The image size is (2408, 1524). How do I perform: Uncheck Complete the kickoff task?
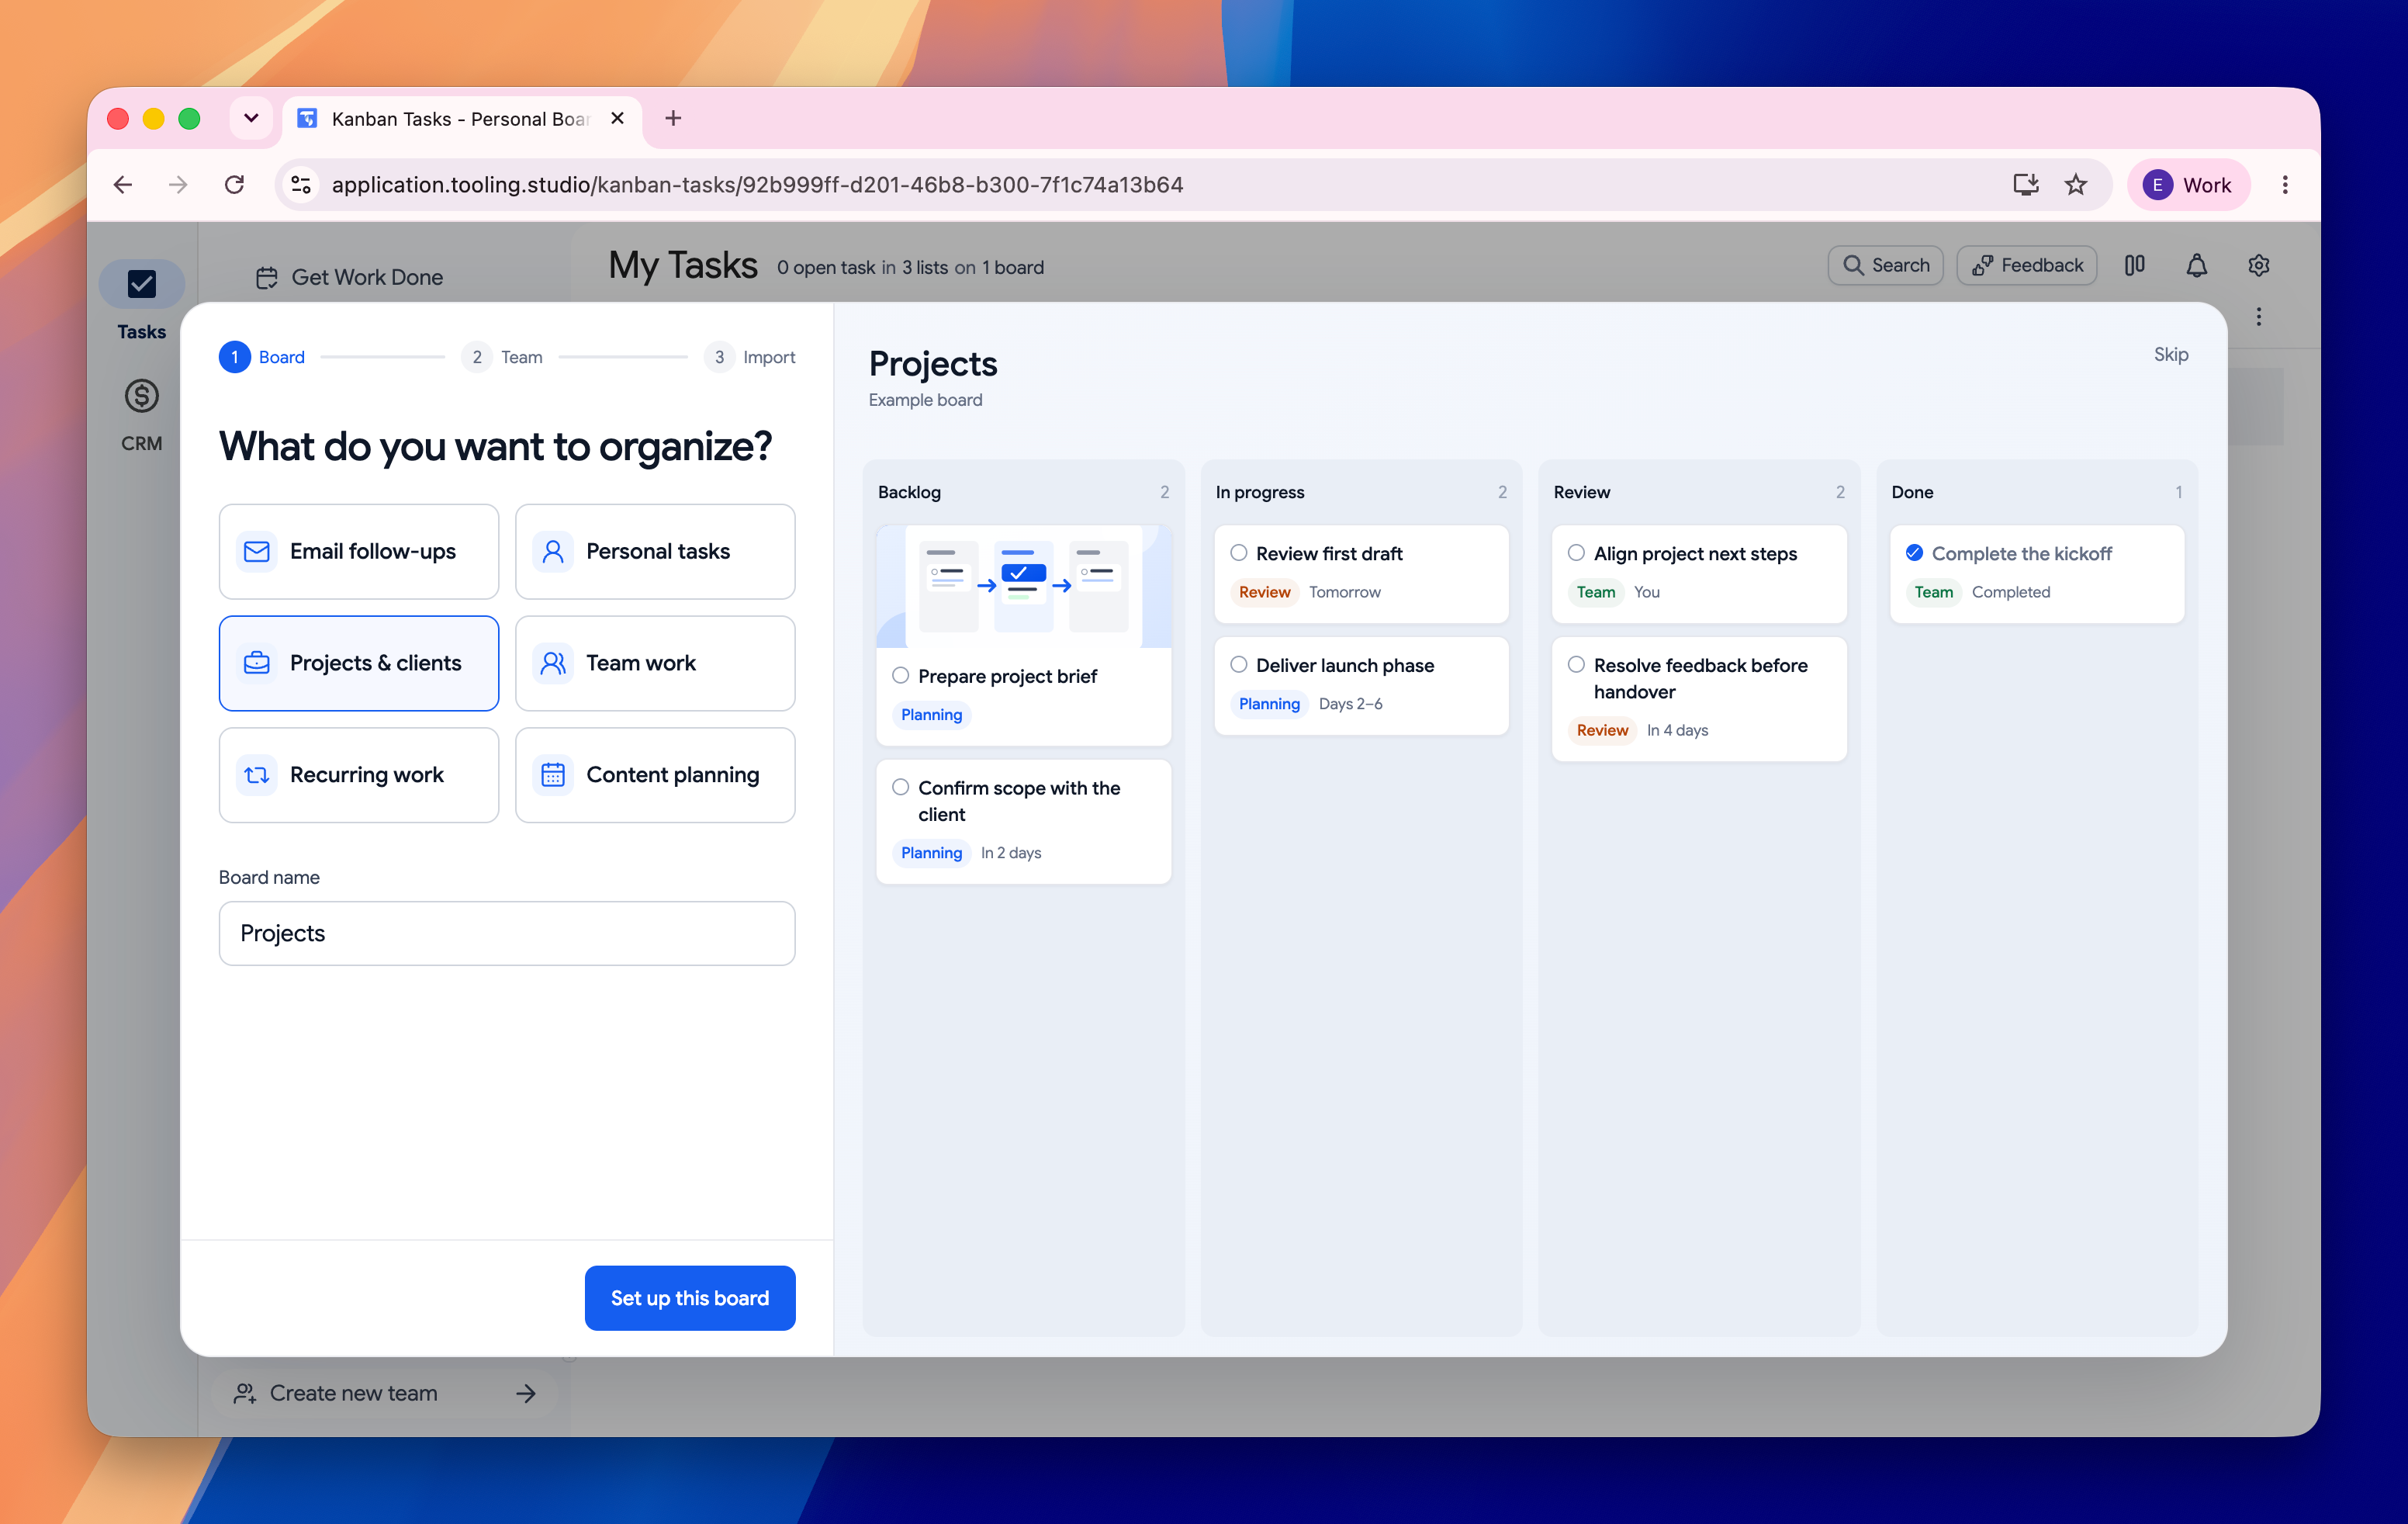coord(1914,553)
